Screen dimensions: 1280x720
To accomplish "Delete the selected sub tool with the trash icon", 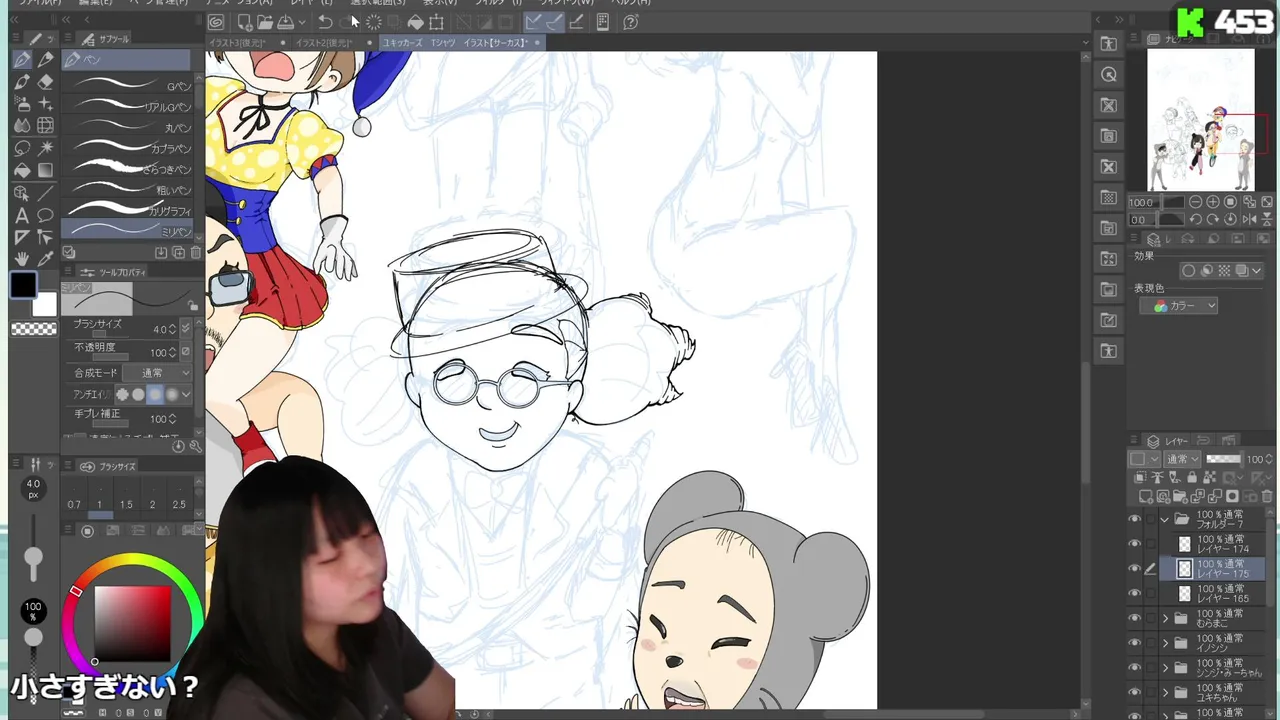I will (x=196, y=253).
